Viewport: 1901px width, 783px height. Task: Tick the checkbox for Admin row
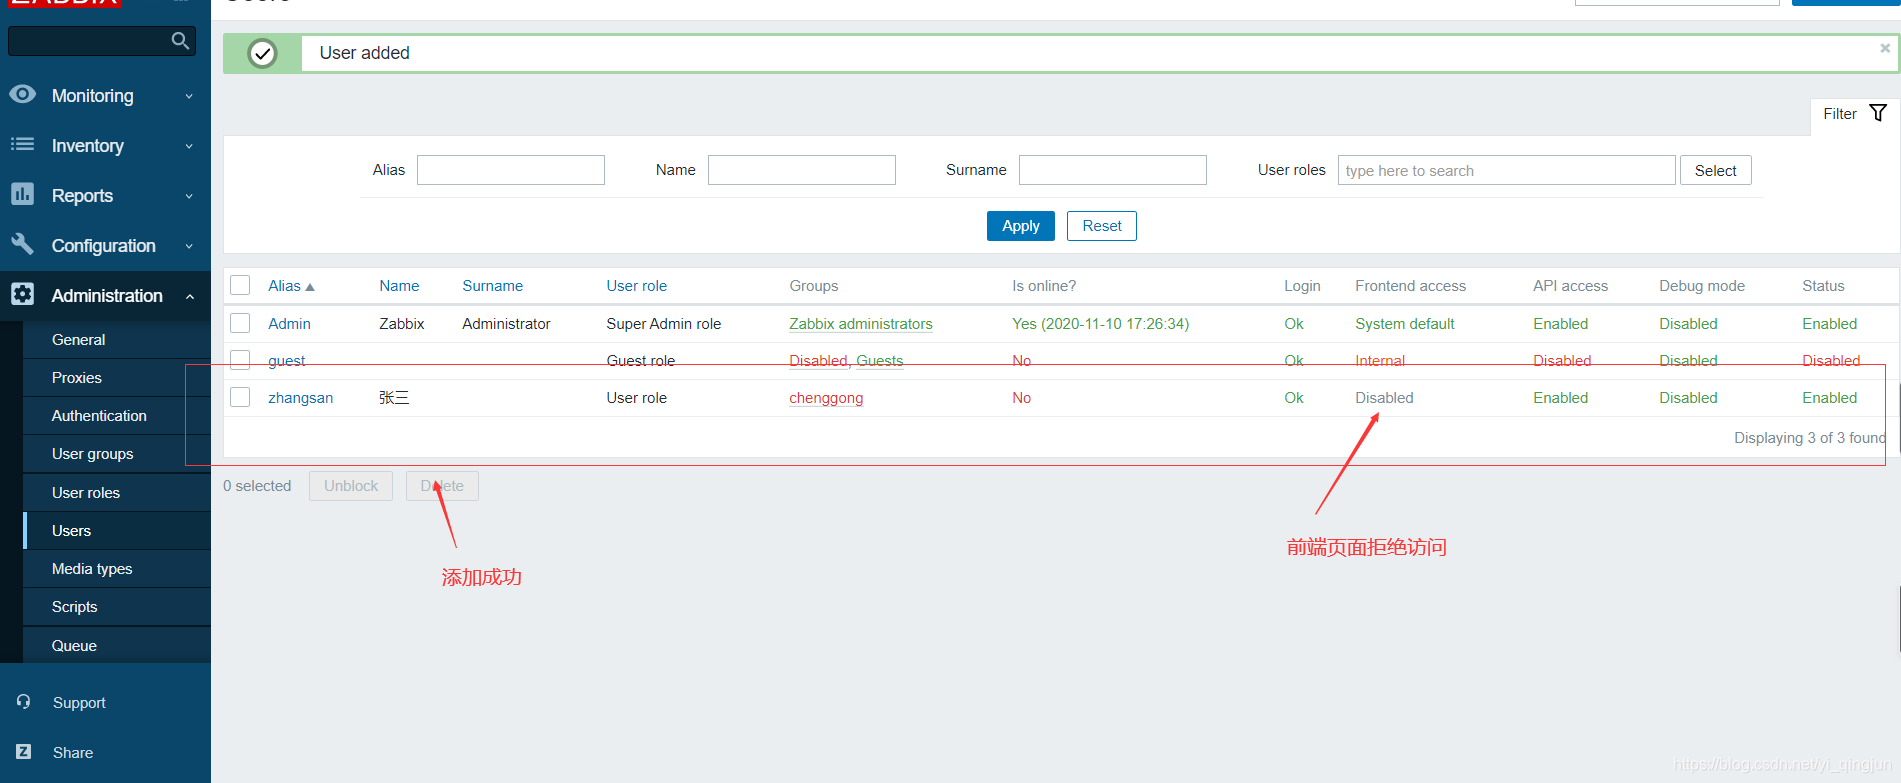click(240, 323)
